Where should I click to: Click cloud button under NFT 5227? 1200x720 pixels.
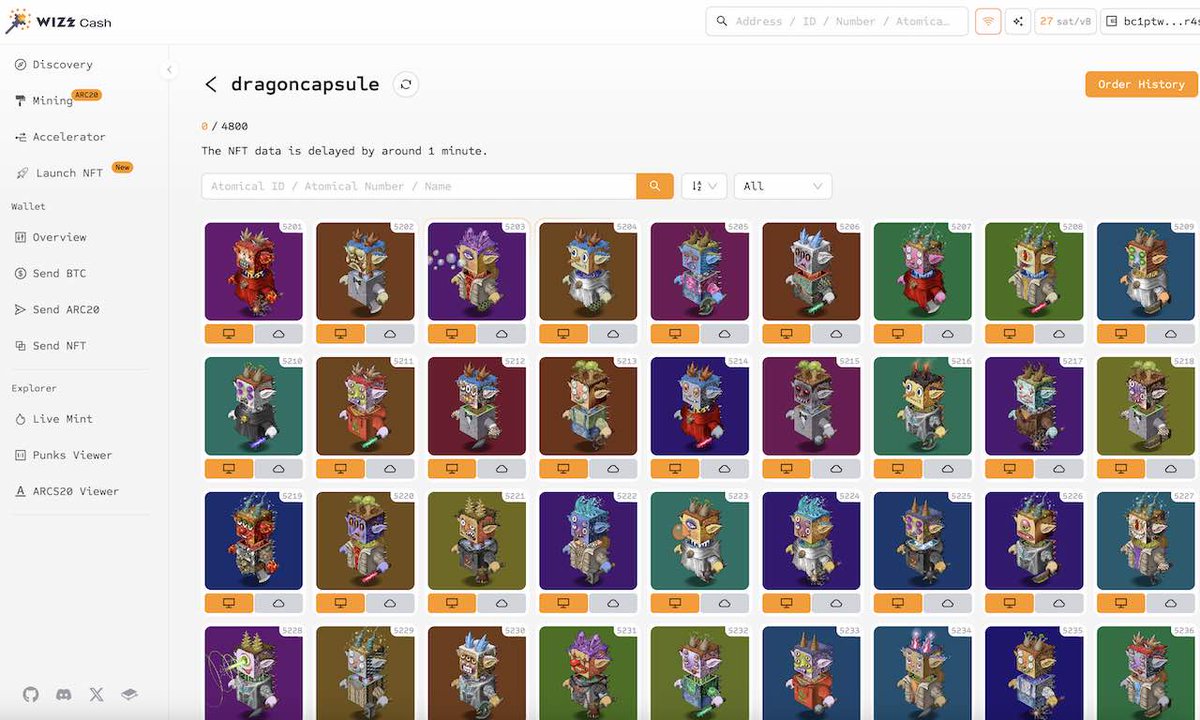coord(1170,603)
